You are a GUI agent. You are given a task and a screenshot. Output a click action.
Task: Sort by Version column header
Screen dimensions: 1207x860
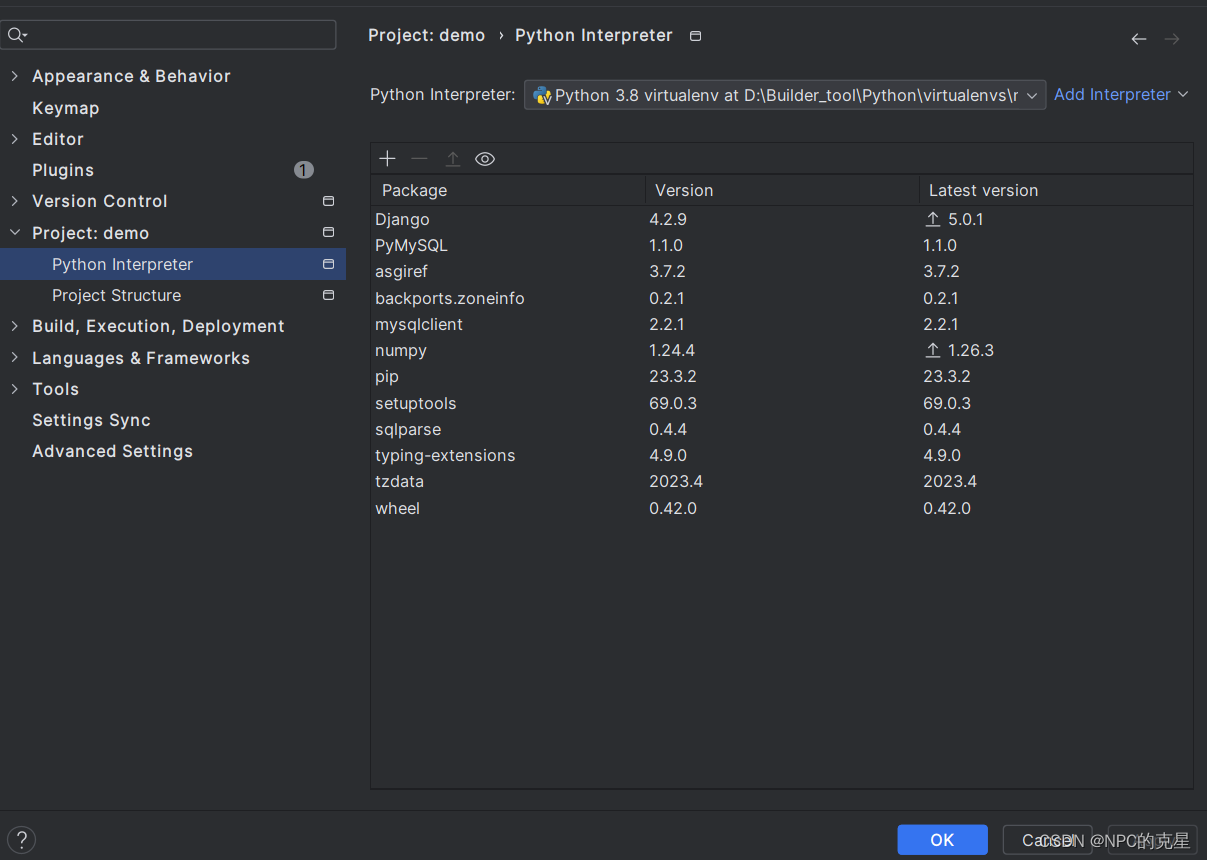click(782, 190)
